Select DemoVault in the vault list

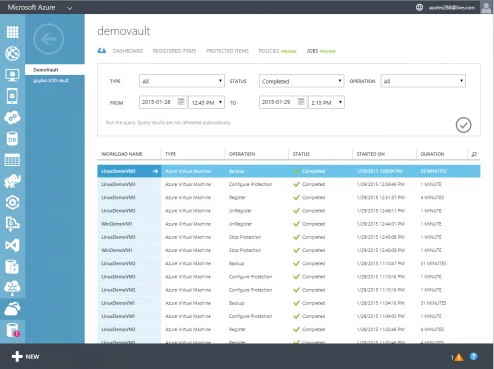click(x=55, y=70)
